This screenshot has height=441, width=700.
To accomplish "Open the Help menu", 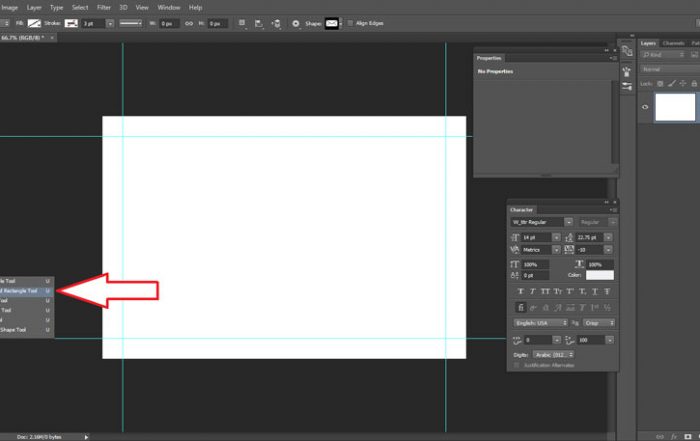I will coord(195,8).
